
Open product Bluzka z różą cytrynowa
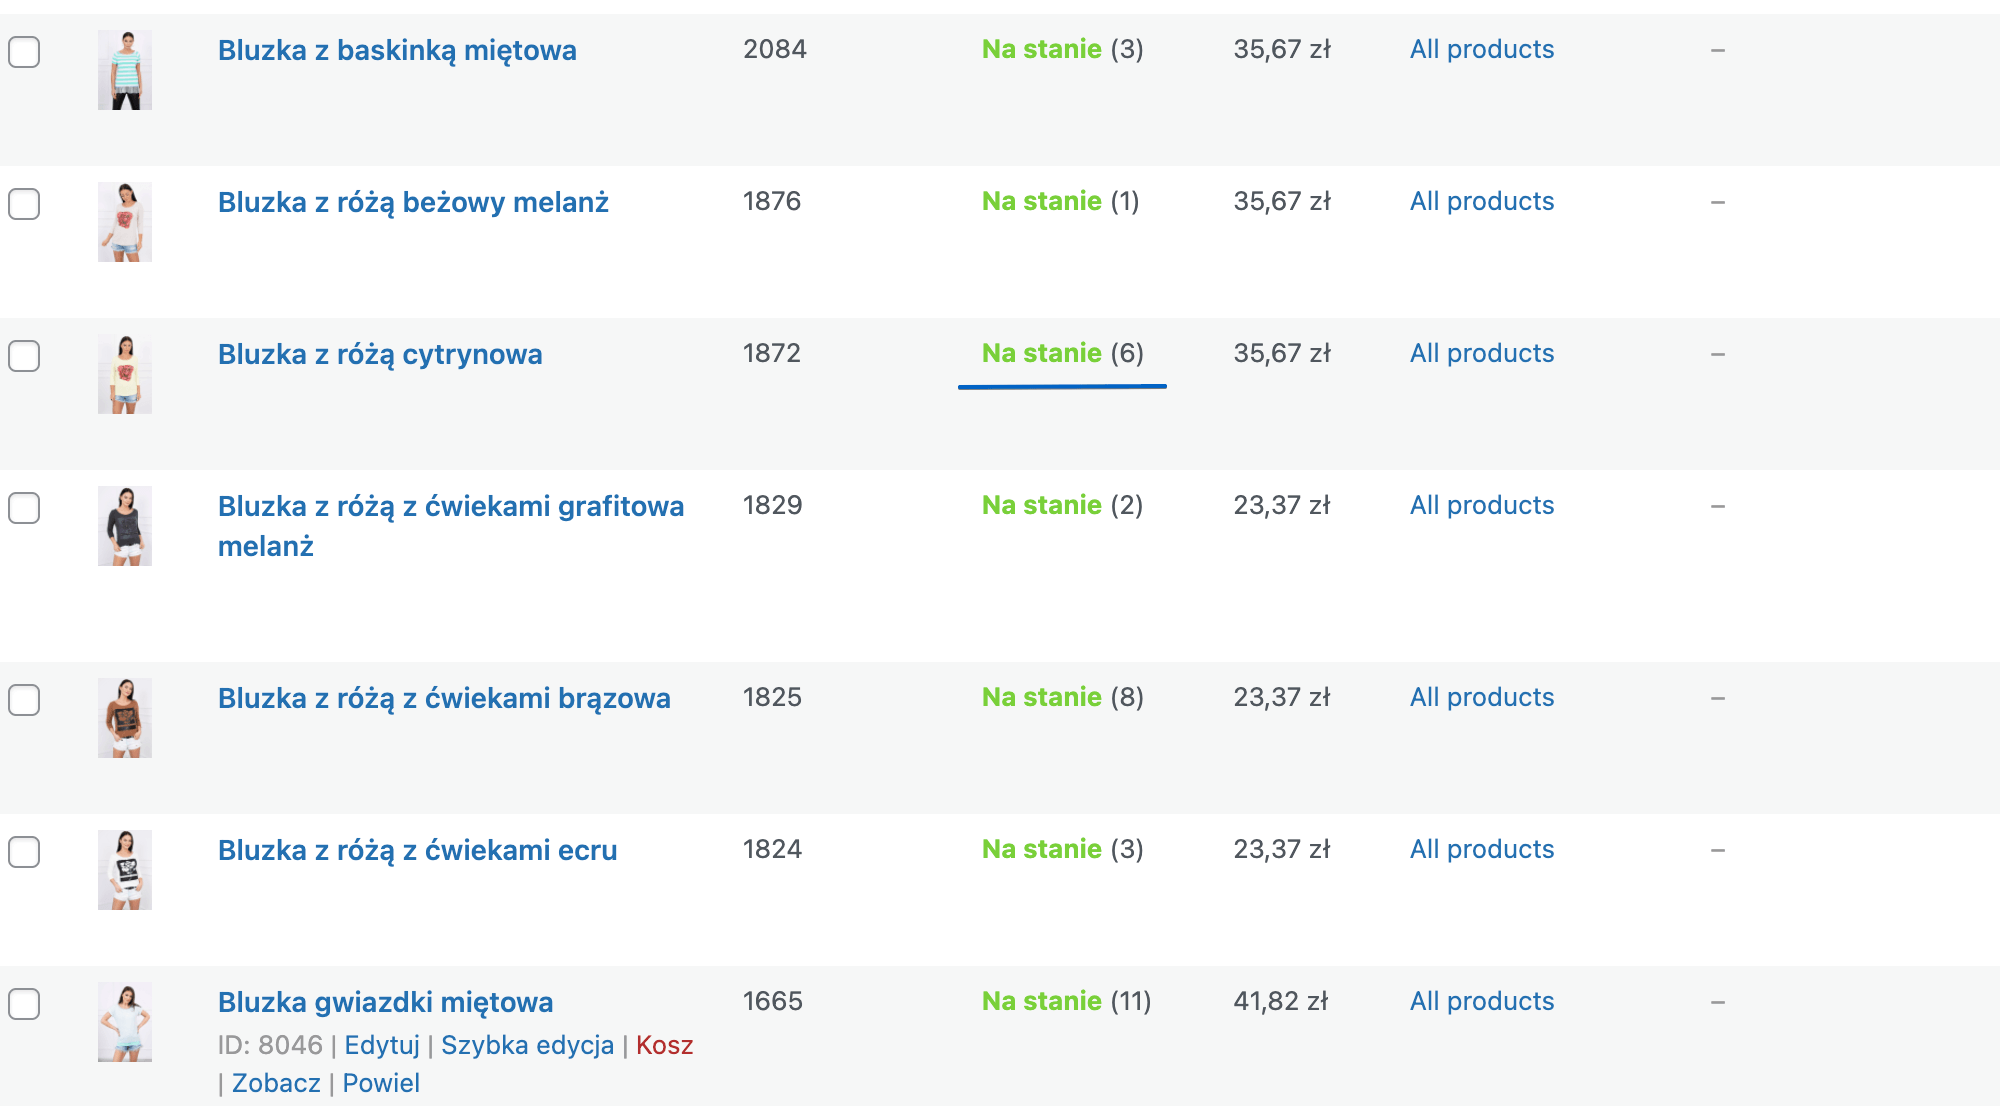[x=380, y=354]
